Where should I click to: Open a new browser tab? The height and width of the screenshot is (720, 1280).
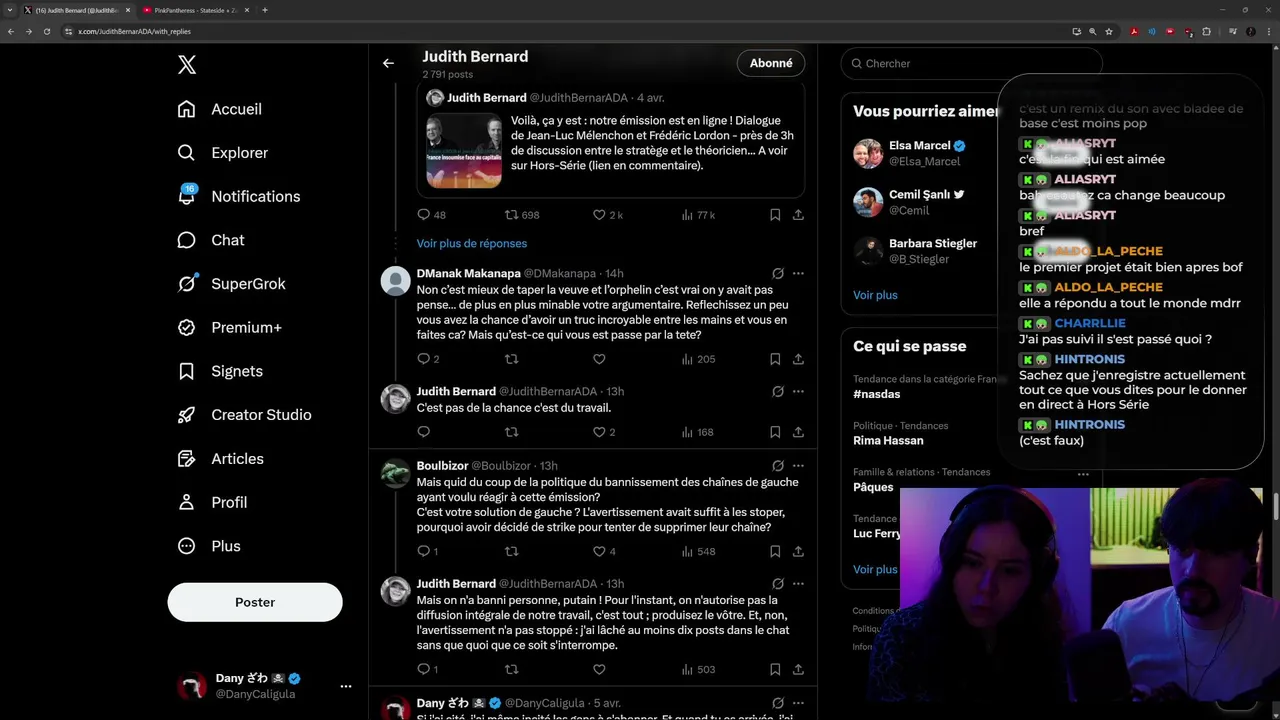tap(264, 10)
